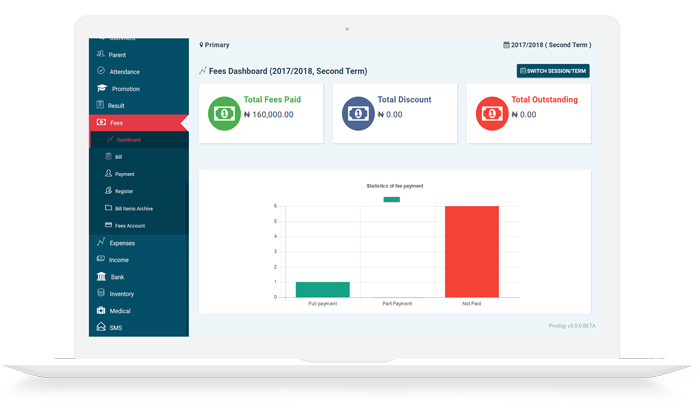Go to Bill Items Archive
700x410 pixels.
coord(134,208)
